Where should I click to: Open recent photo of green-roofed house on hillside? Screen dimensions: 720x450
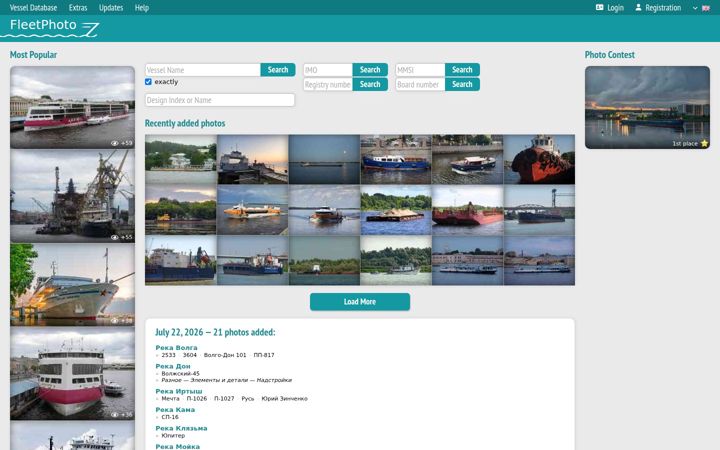pyautogui.click(x=180, y=159)
